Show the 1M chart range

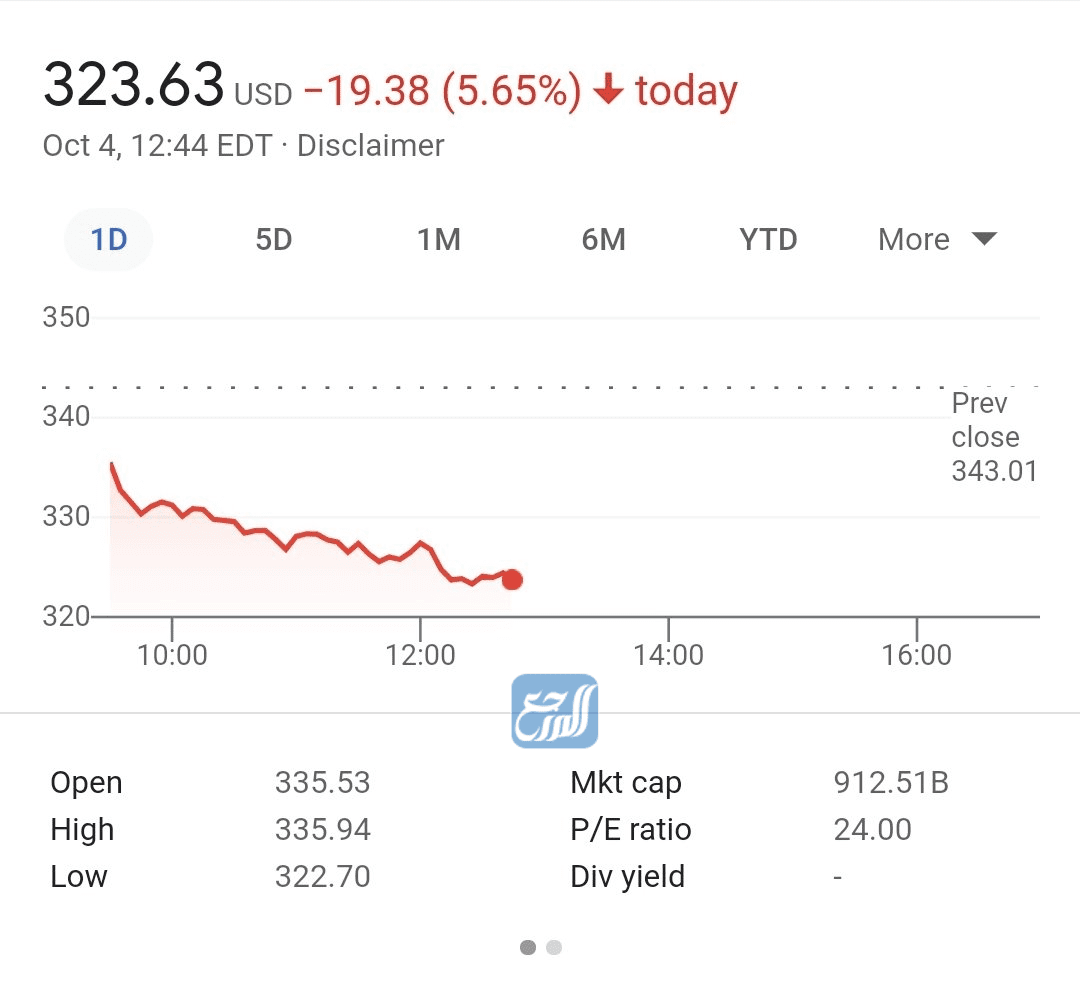click(x=438, y=240)
